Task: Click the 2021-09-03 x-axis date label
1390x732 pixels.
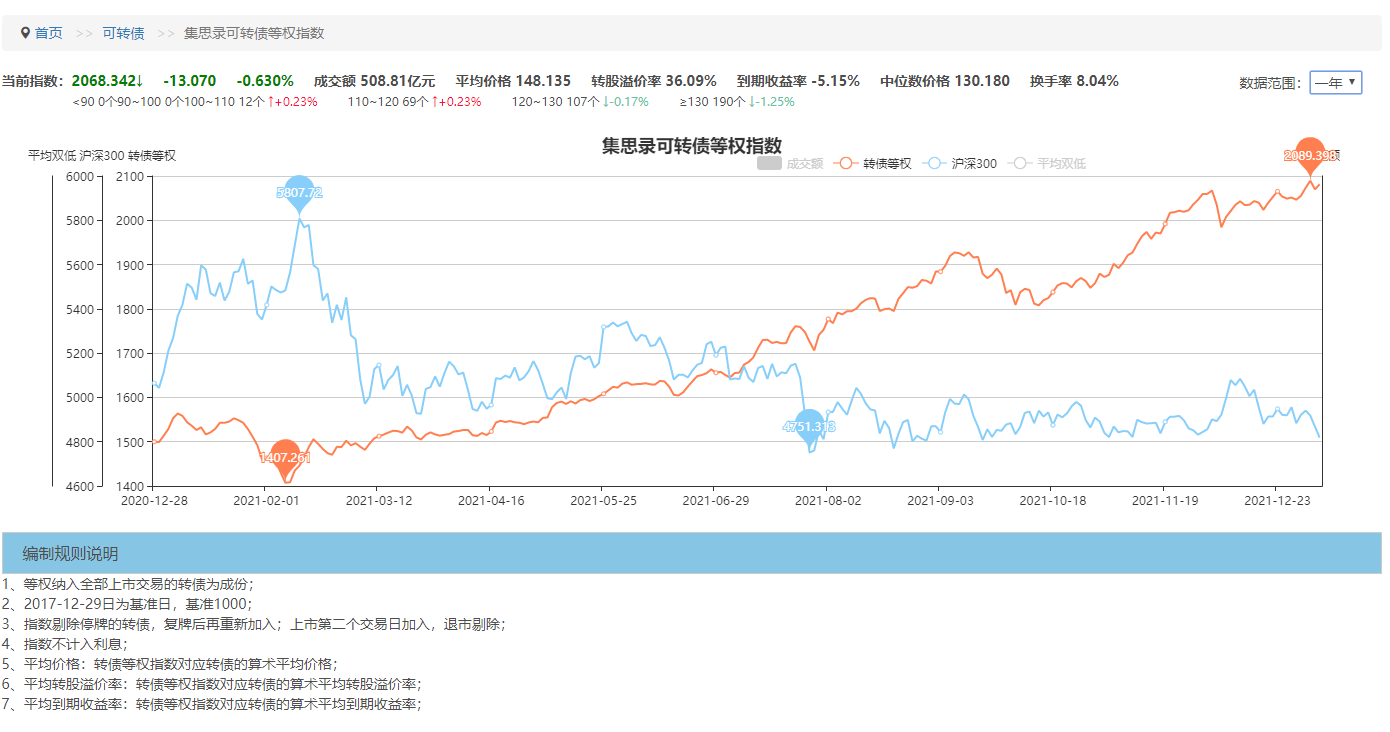Action: coord(939,499)
